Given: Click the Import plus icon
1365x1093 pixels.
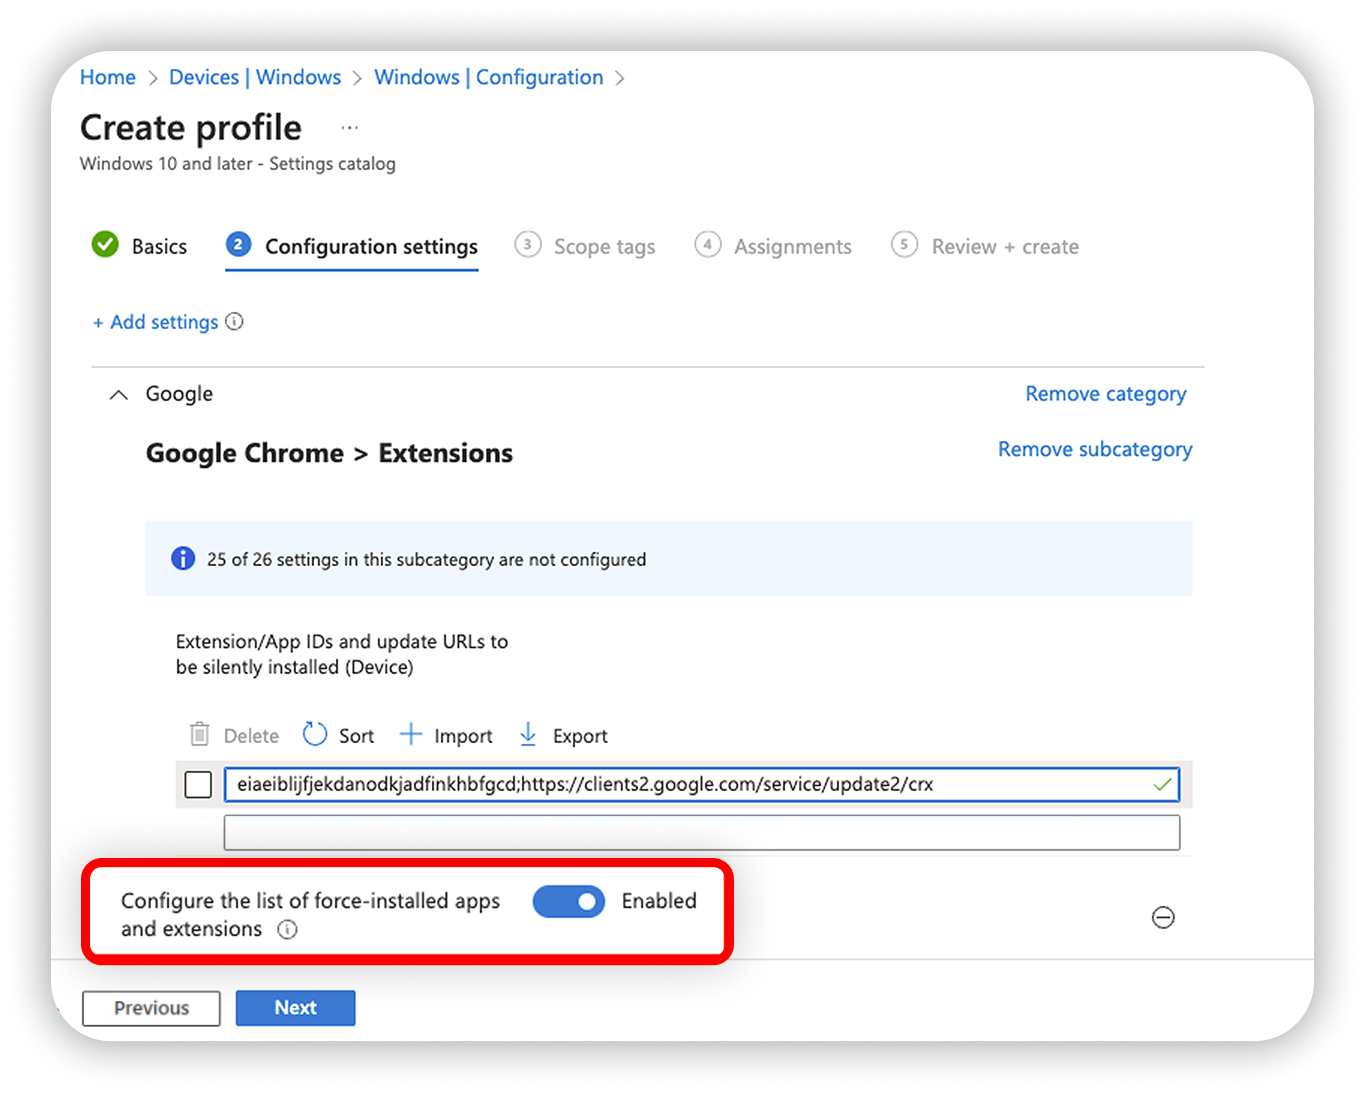Looking at the screenshot, I should click(x=411, y=735).
